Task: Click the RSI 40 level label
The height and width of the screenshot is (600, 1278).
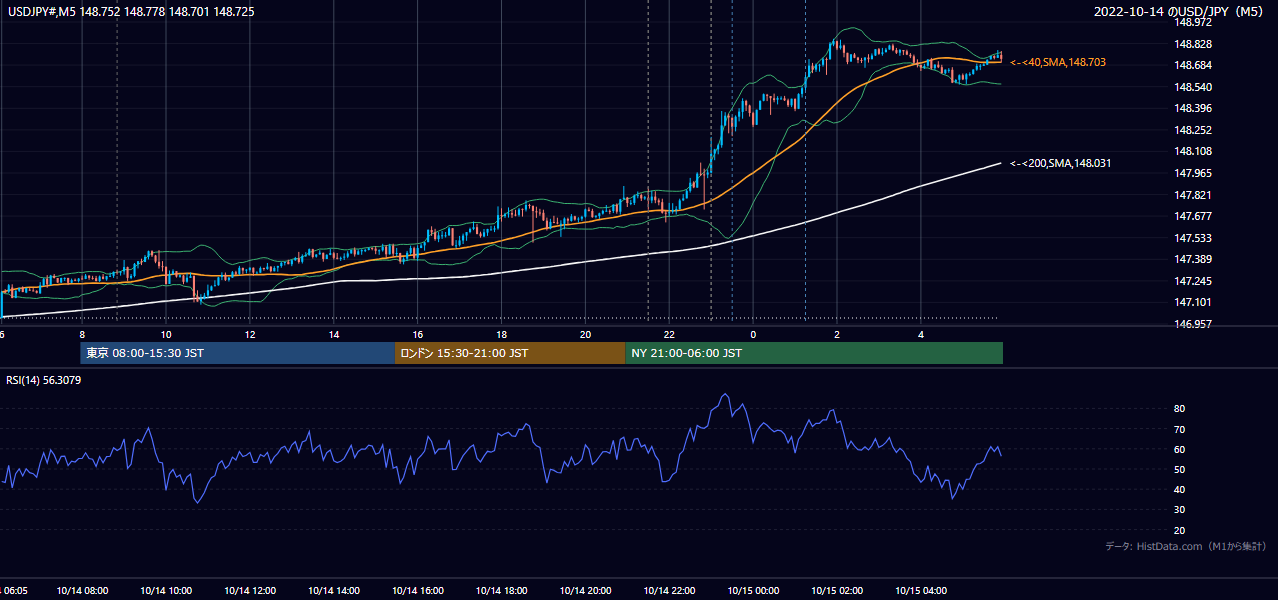Action: coord(1179,489)
